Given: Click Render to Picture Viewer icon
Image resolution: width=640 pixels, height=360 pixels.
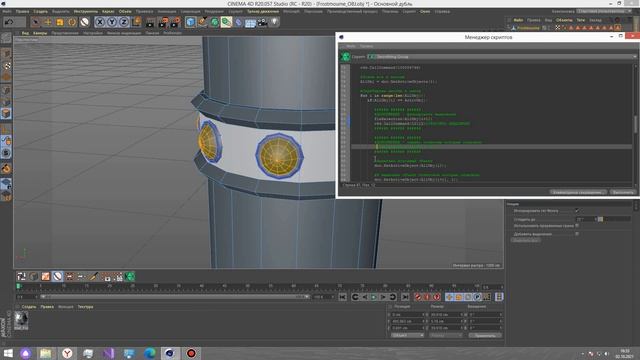Looking at the screenshot, I should click(163, 22).
